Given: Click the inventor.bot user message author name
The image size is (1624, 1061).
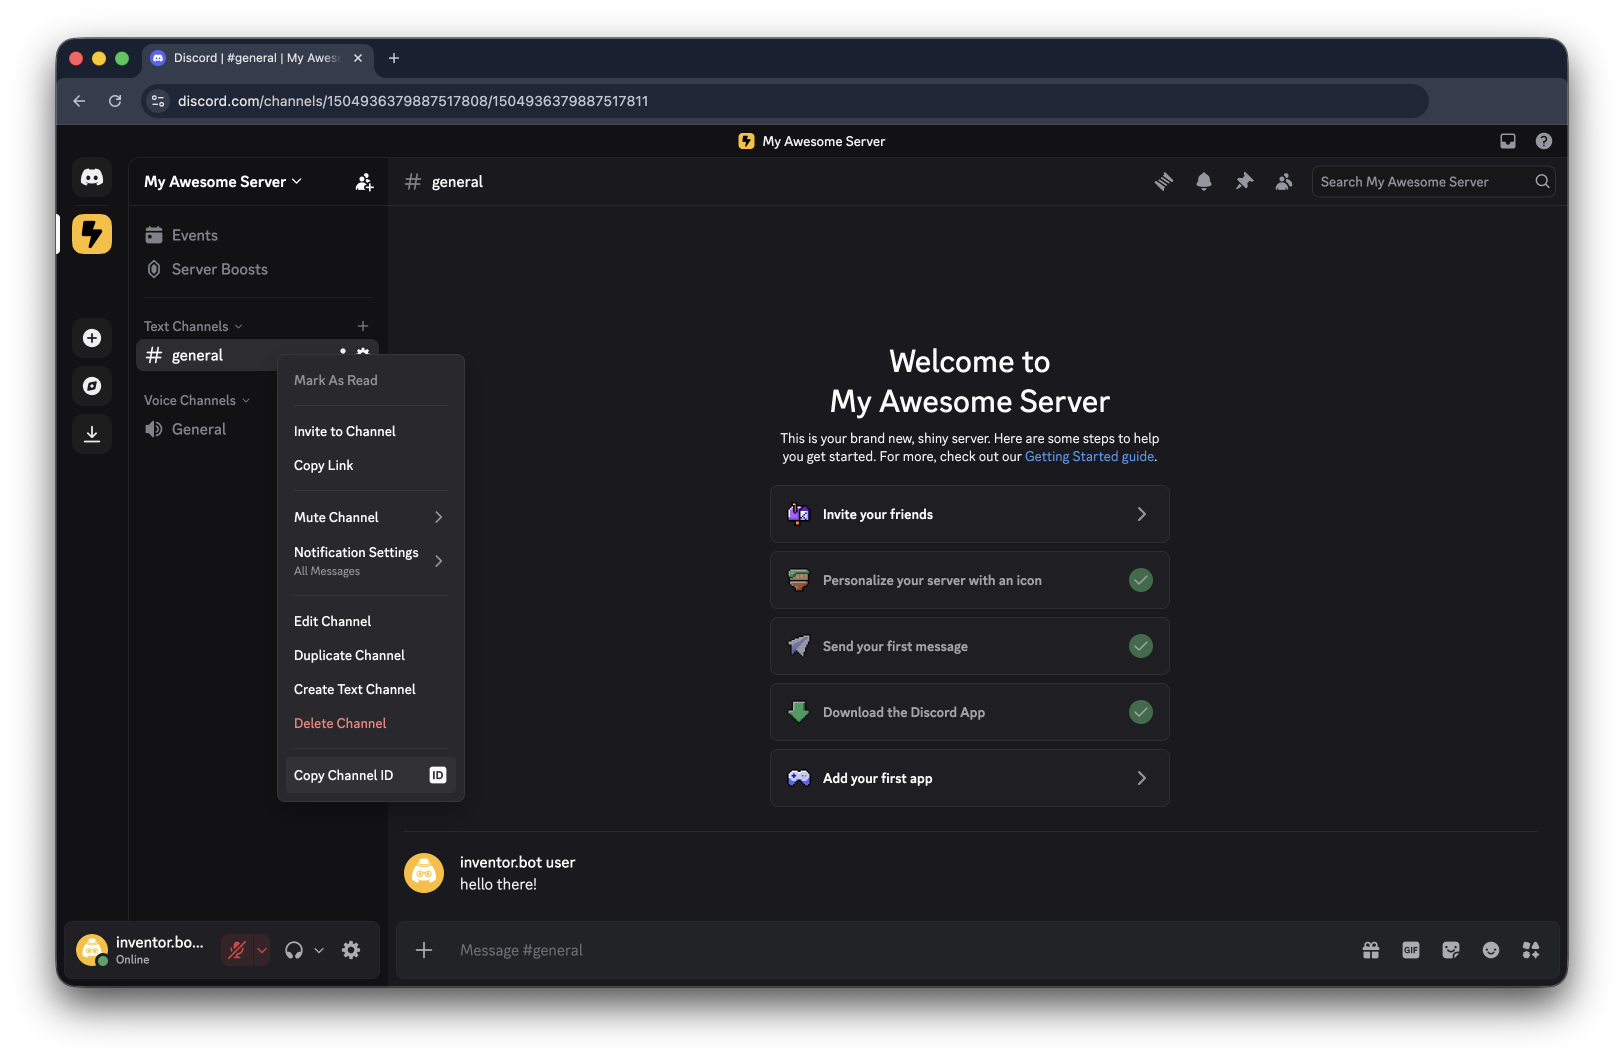Looking at the screenshot, I should [x=517, y=862].
